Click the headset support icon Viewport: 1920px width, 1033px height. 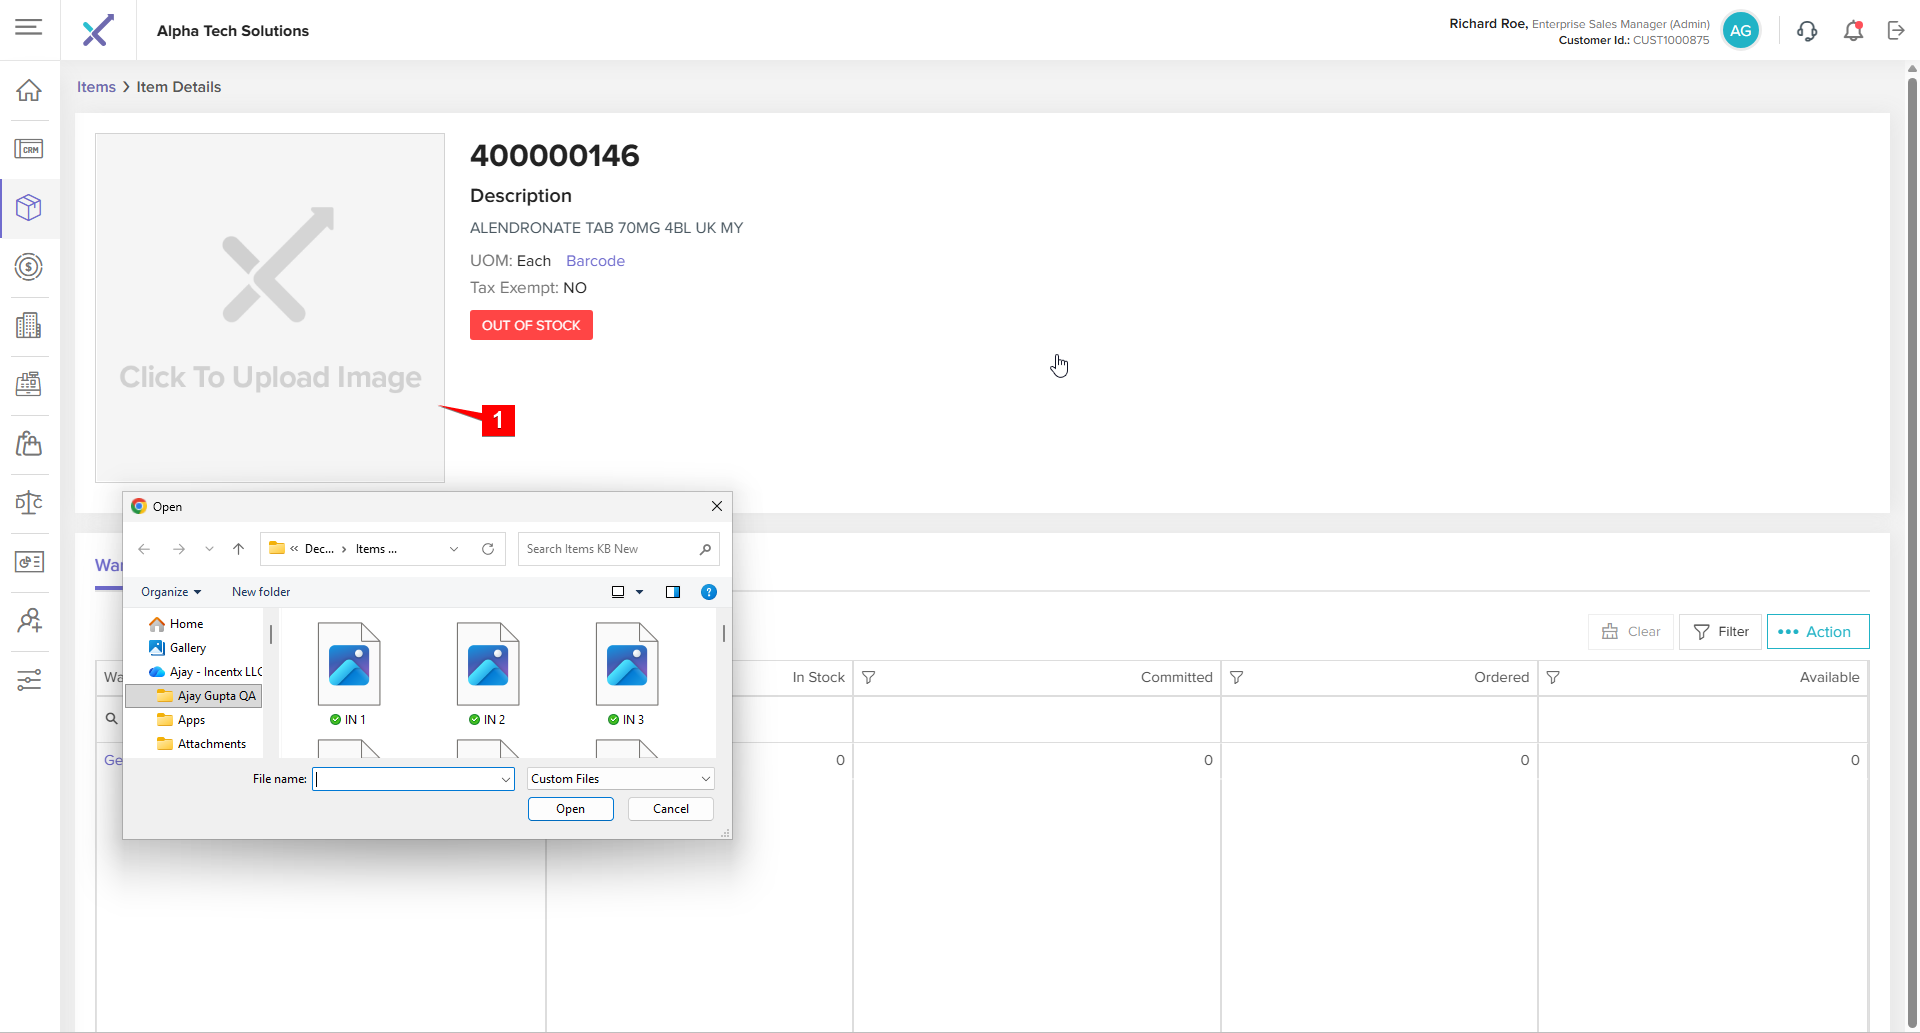click(x=1807, y=31)
